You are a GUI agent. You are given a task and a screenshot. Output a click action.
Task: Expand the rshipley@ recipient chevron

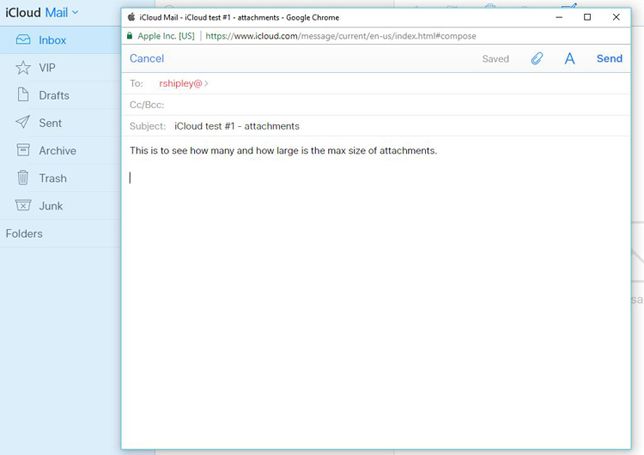[206, 83]
